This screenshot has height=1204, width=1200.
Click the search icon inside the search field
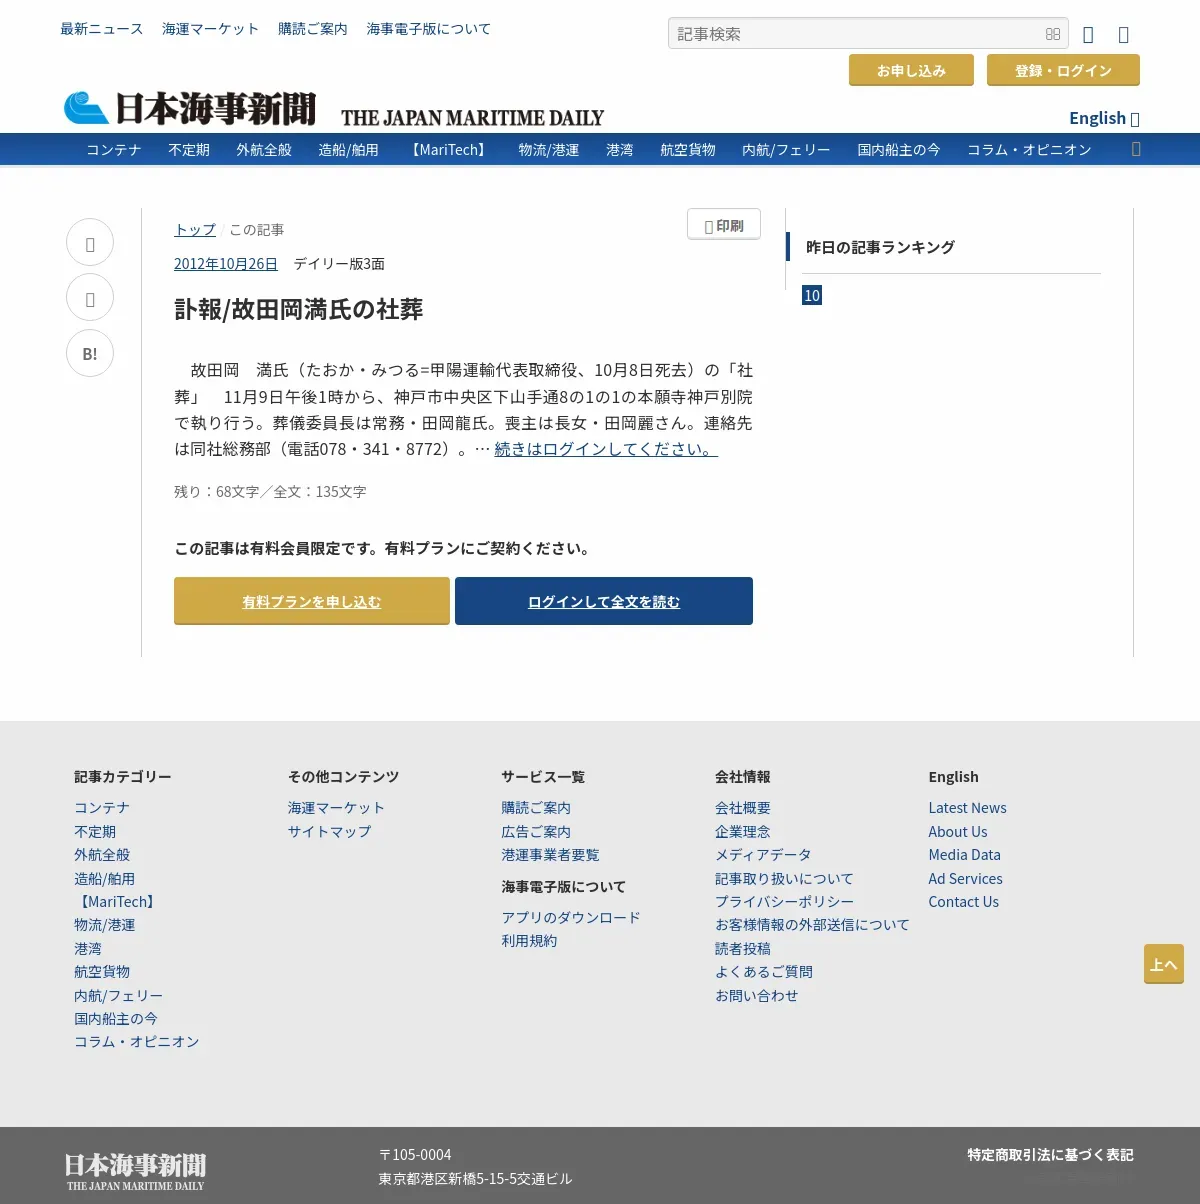click(x=1053, y=34)
